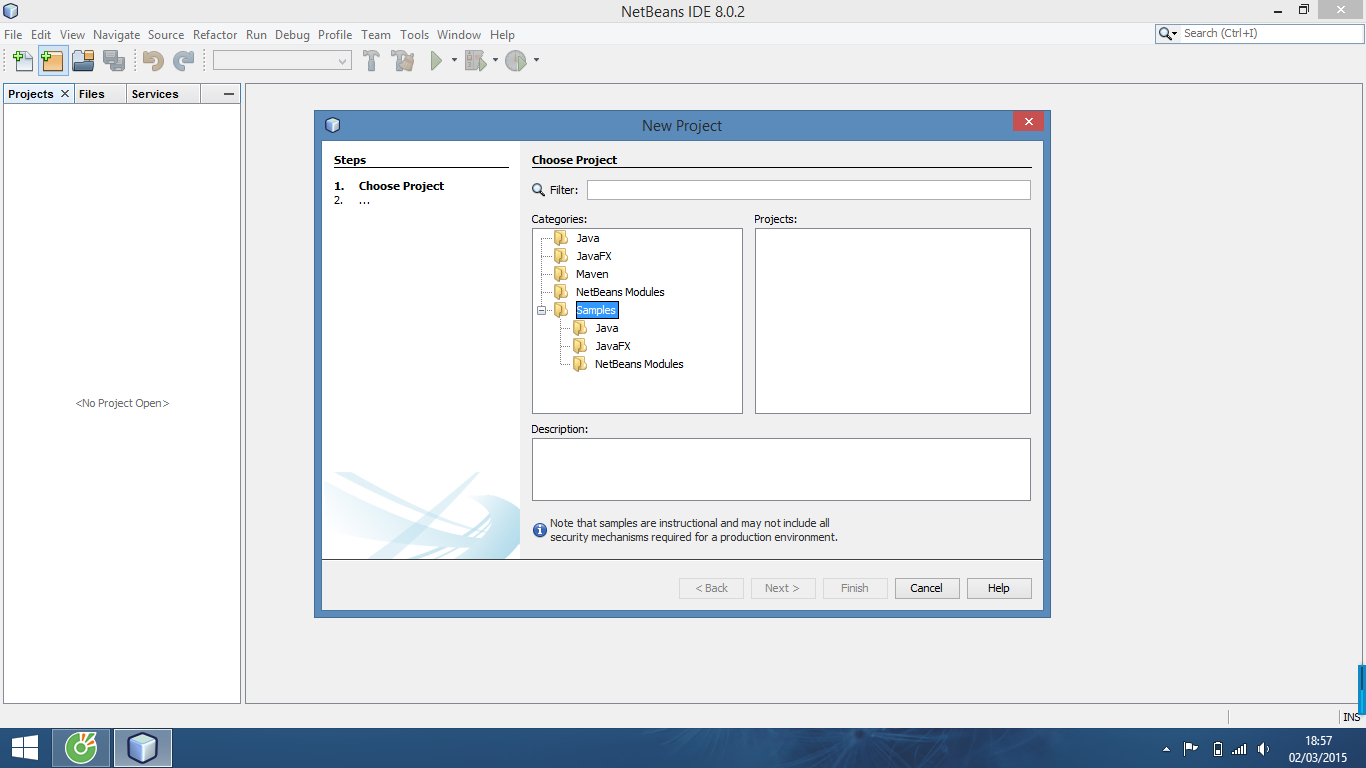1366x768 pixels.
Task: Build the project with the hammer icon
Action: pyautogui.click(x=371, y=60)
